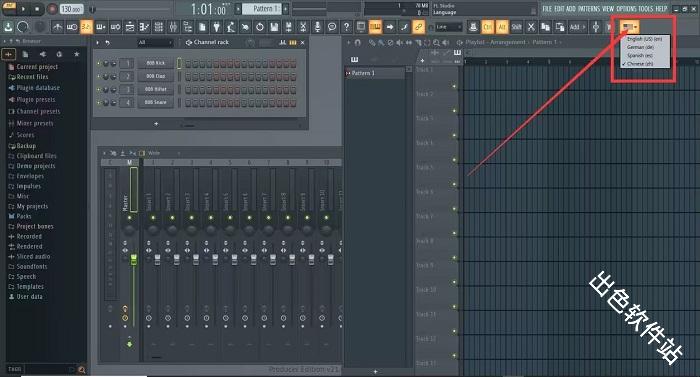Toggle the Alt modifier button
Viewport: 700px width, 377px height.
coord(502,27)
